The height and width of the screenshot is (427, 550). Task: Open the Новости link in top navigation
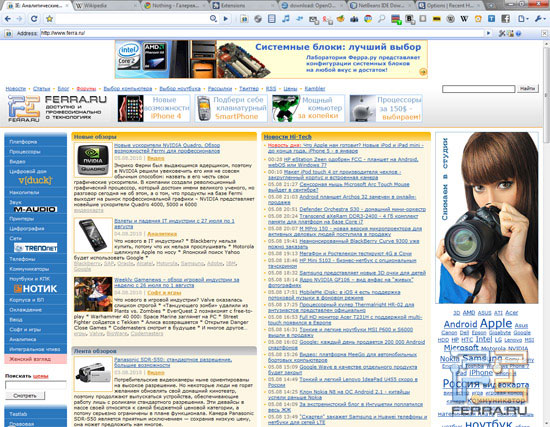click(x=15, y=88)
